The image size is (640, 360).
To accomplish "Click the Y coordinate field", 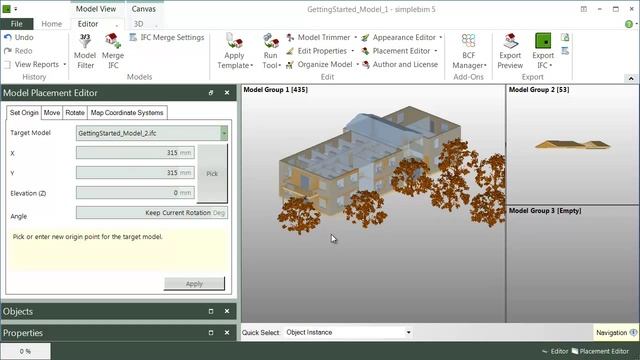I will click(x=135, y=173).
